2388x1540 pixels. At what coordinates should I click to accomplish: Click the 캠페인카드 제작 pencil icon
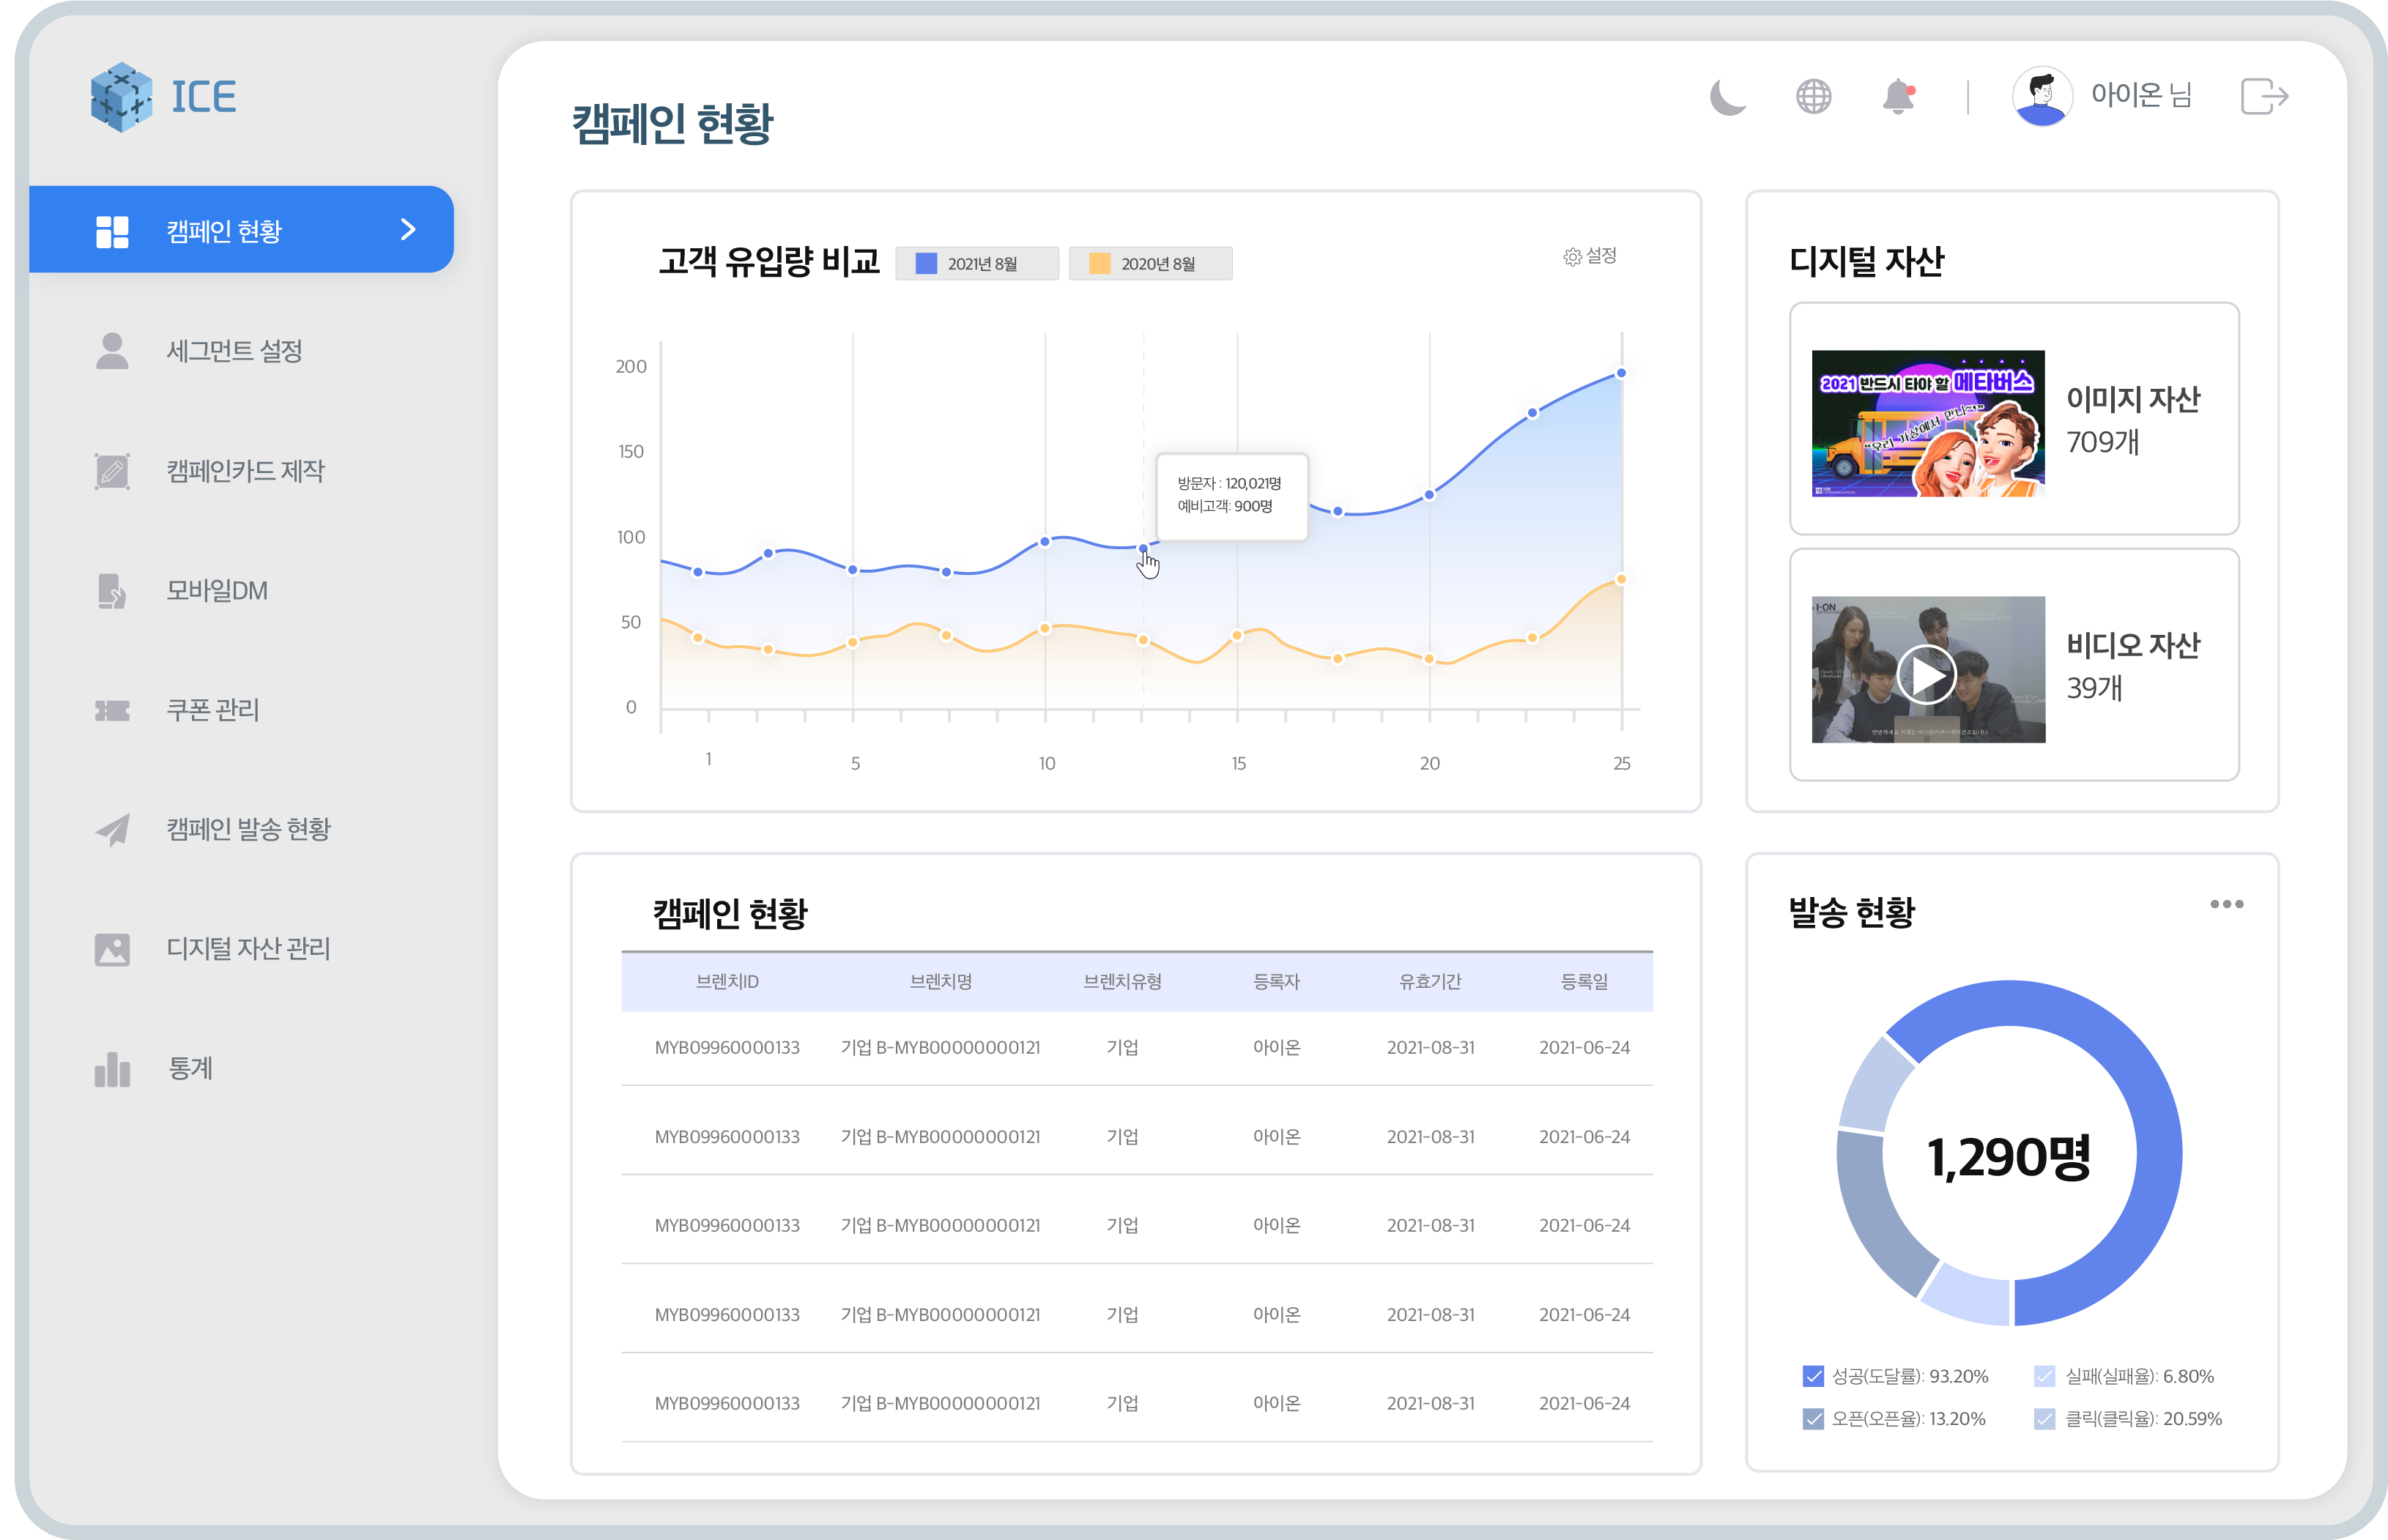point(112,470)
